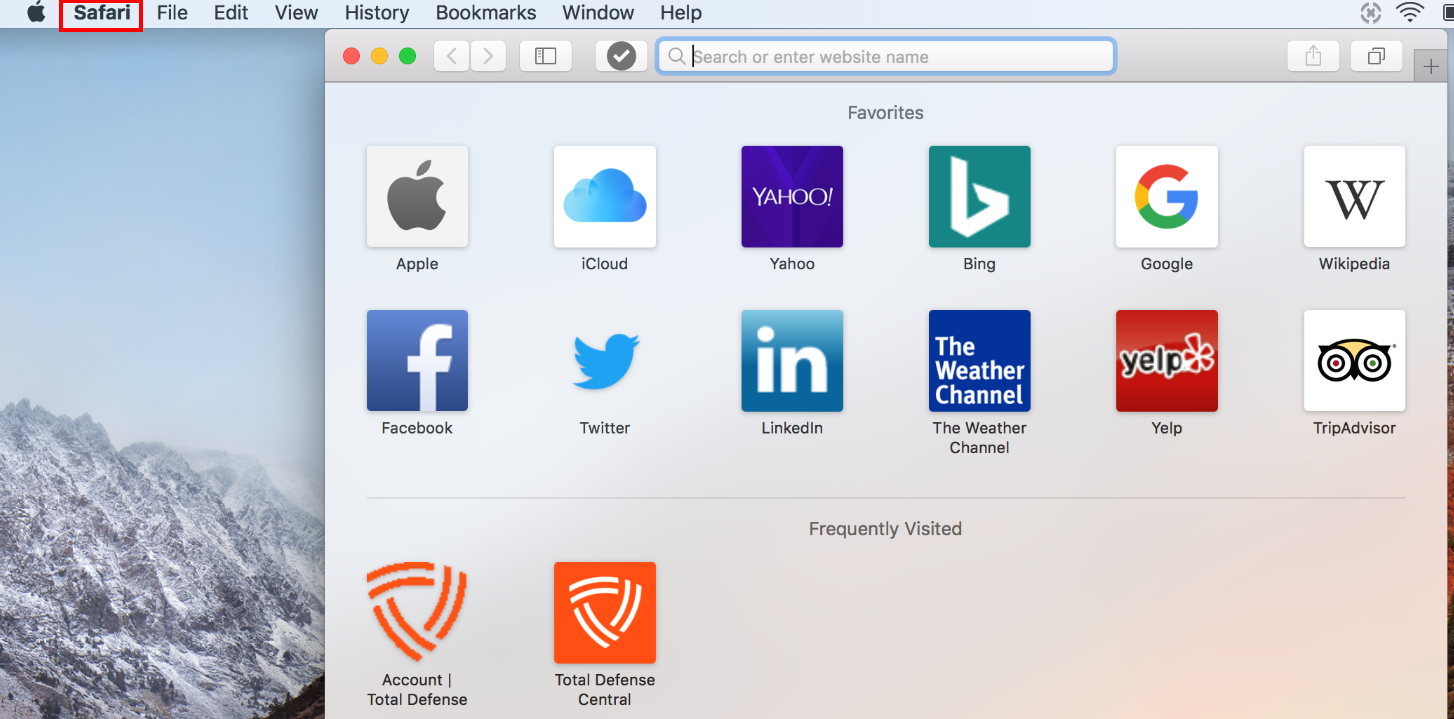
Task: Open the Safari menu
Action: click(x=102, y=13)
